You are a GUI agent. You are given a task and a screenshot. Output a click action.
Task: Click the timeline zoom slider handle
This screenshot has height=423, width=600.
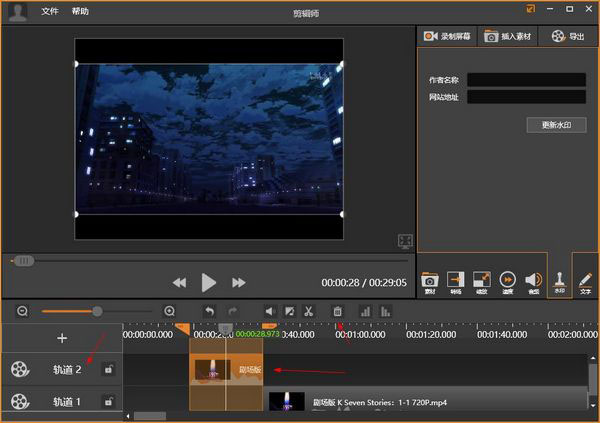pos(97,312)
